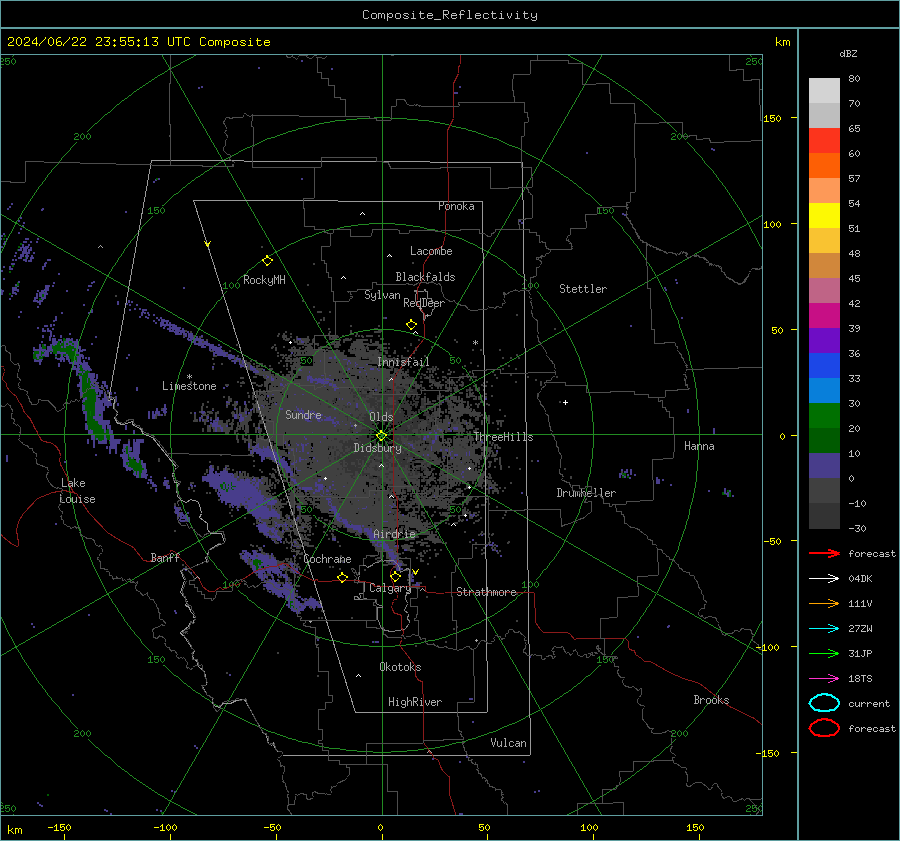The height and width of the screenshot is (841, 900).
Task: Click the bright yellow swatch on dBZ scale
Action: (824, 215)
